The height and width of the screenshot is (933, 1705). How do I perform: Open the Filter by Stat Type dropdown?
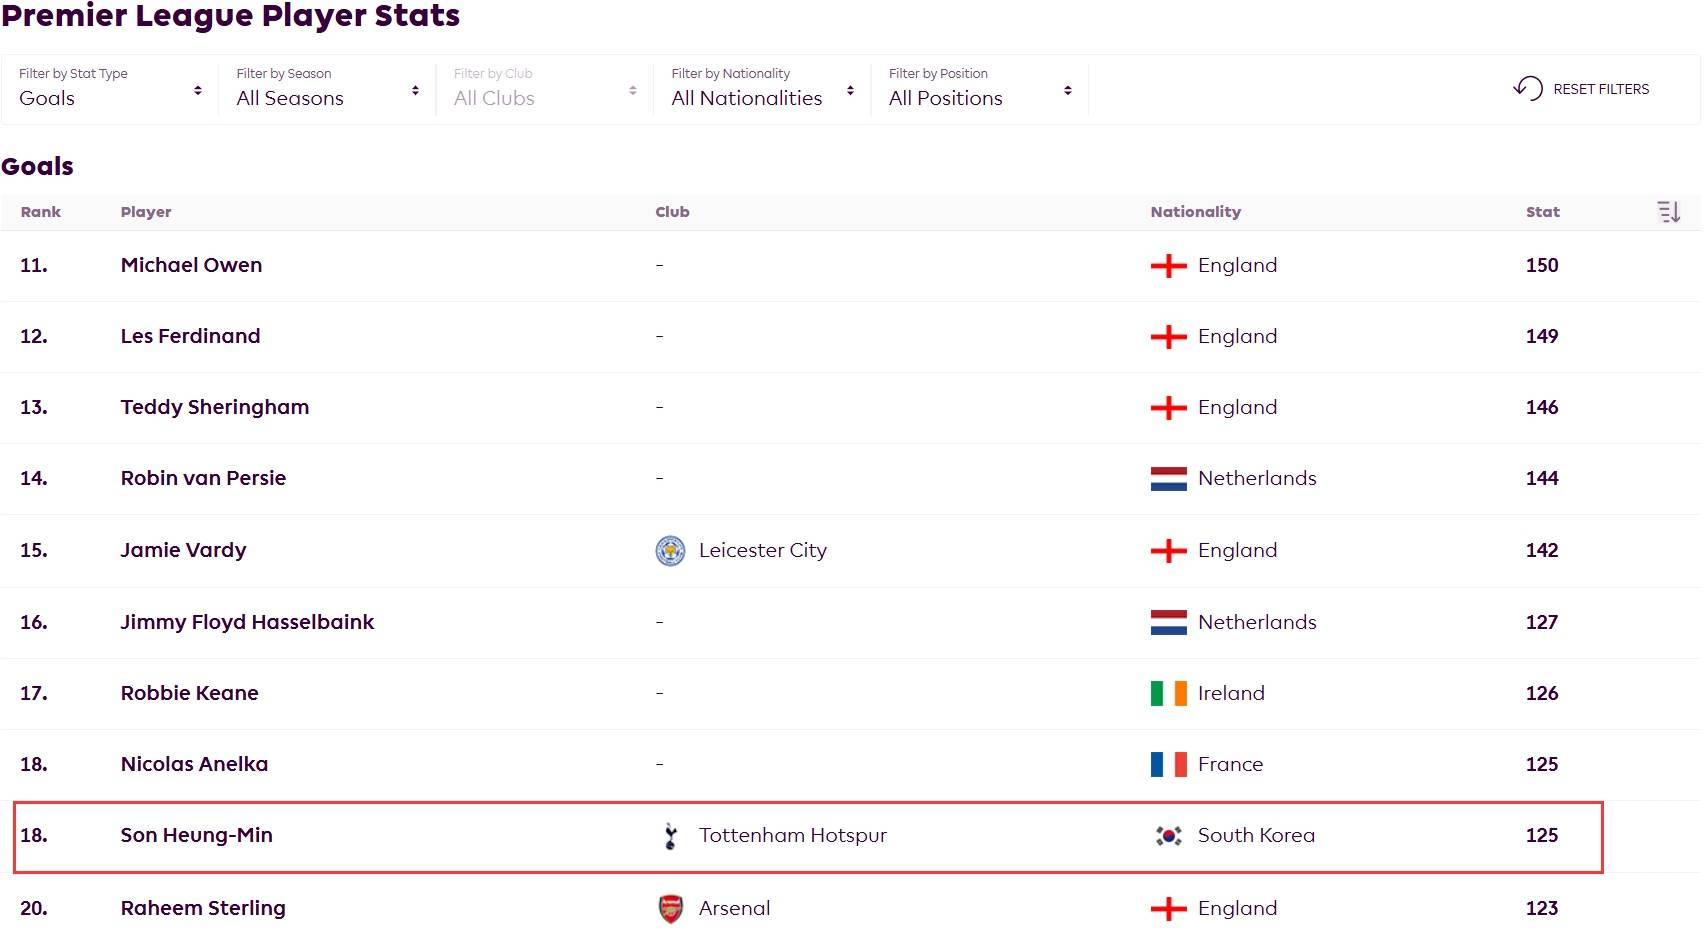pos(110,89)
